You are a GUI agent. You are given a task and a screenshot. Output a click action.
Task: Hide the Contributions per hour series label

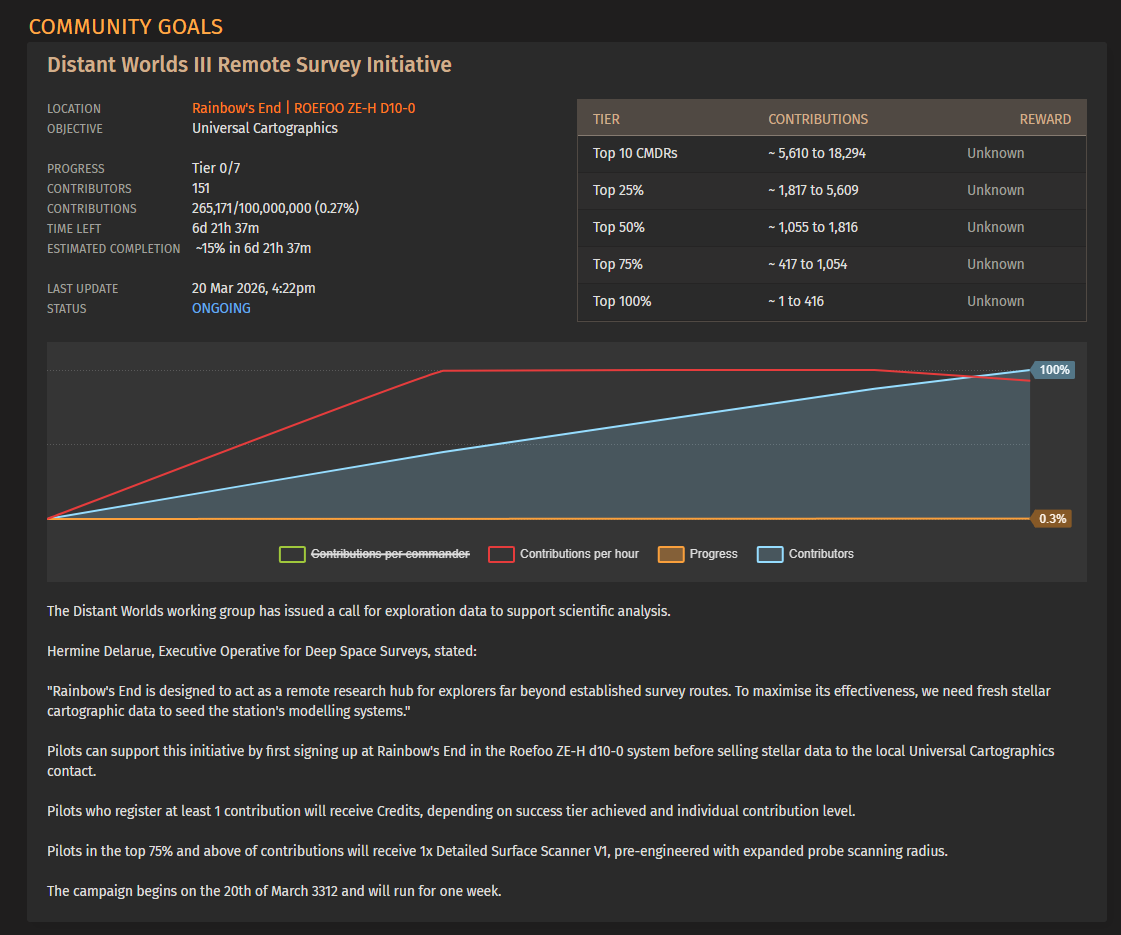[579, 554]
